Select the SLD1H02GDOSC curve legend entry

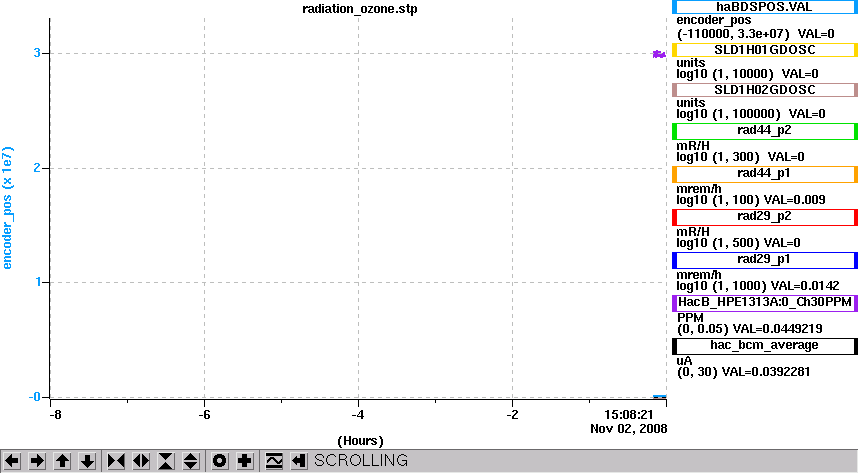point(764,90)
